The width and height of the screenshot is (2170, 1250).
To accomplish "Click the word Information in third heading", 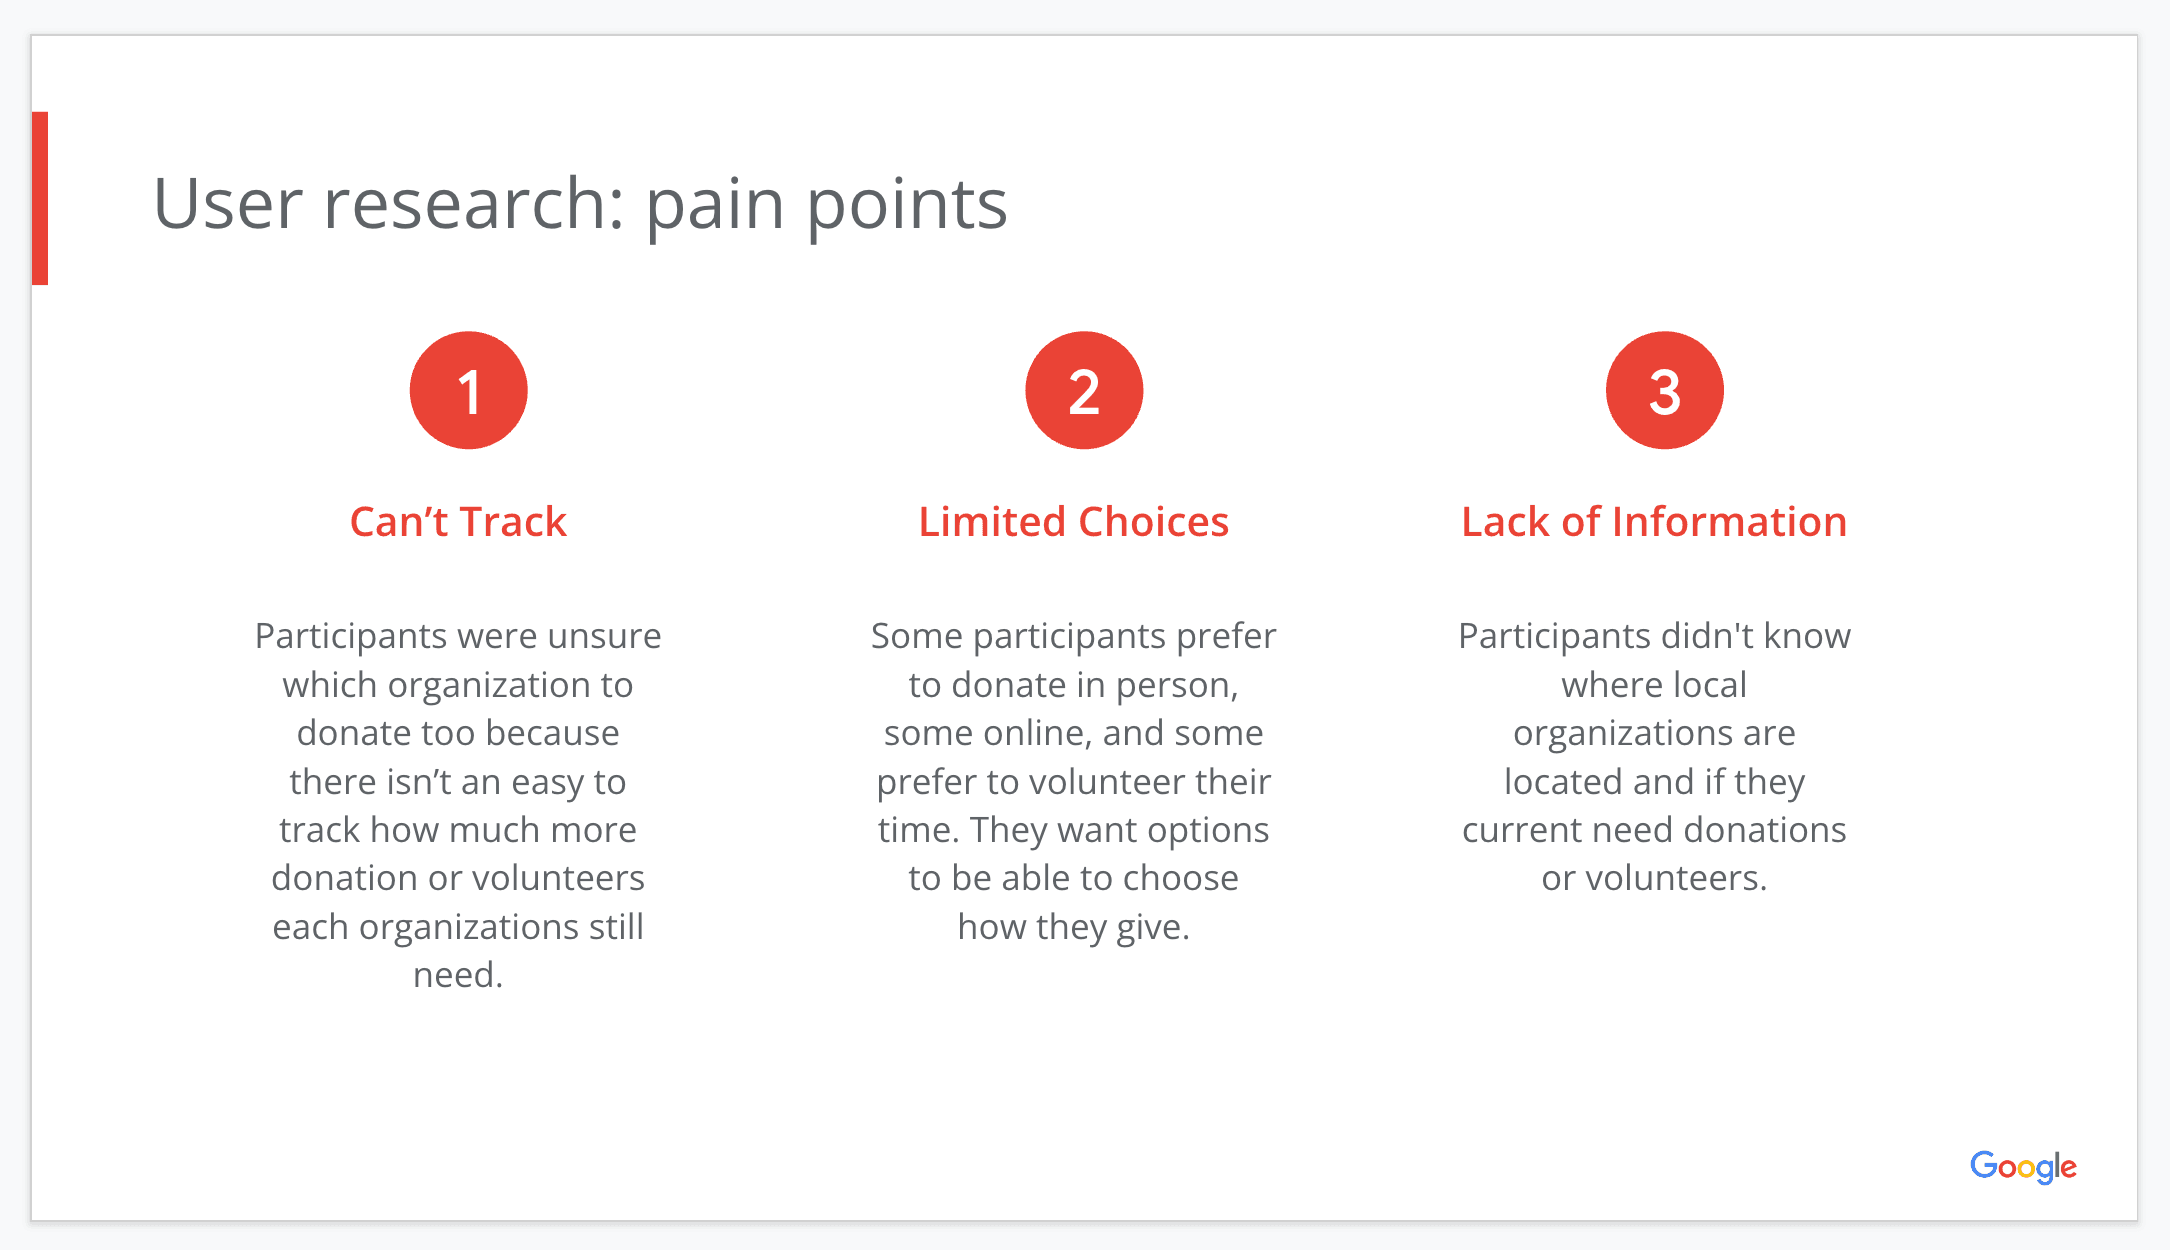I will pyautogui.click(x=1729, y=522).
